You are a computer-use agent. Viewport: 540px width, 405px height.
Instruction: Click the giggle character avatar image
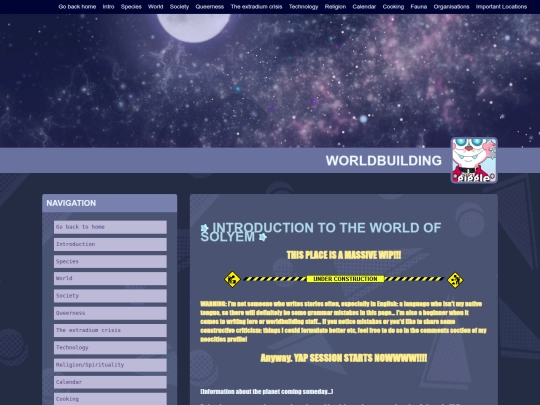474,160
